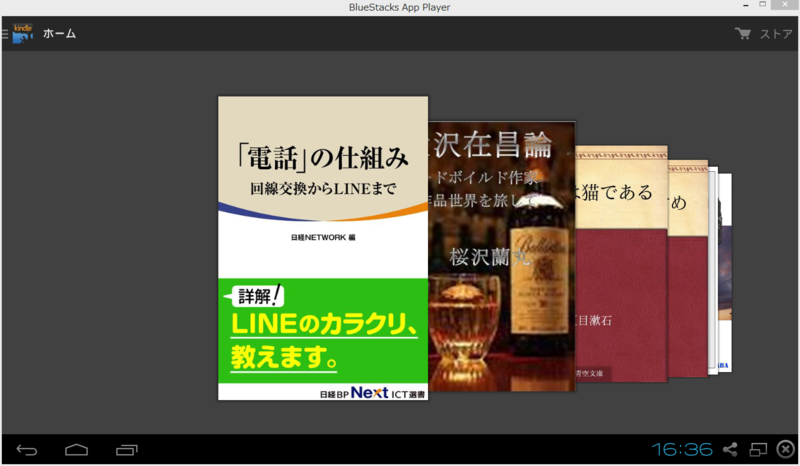Open the 沢在昌論 whiskey bottle book cover

tap(502, 256)
